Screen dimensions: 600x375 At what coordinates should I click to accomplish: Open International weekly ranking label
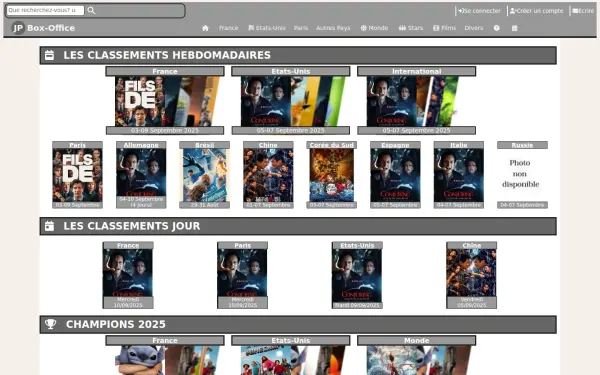pos(417,71)
